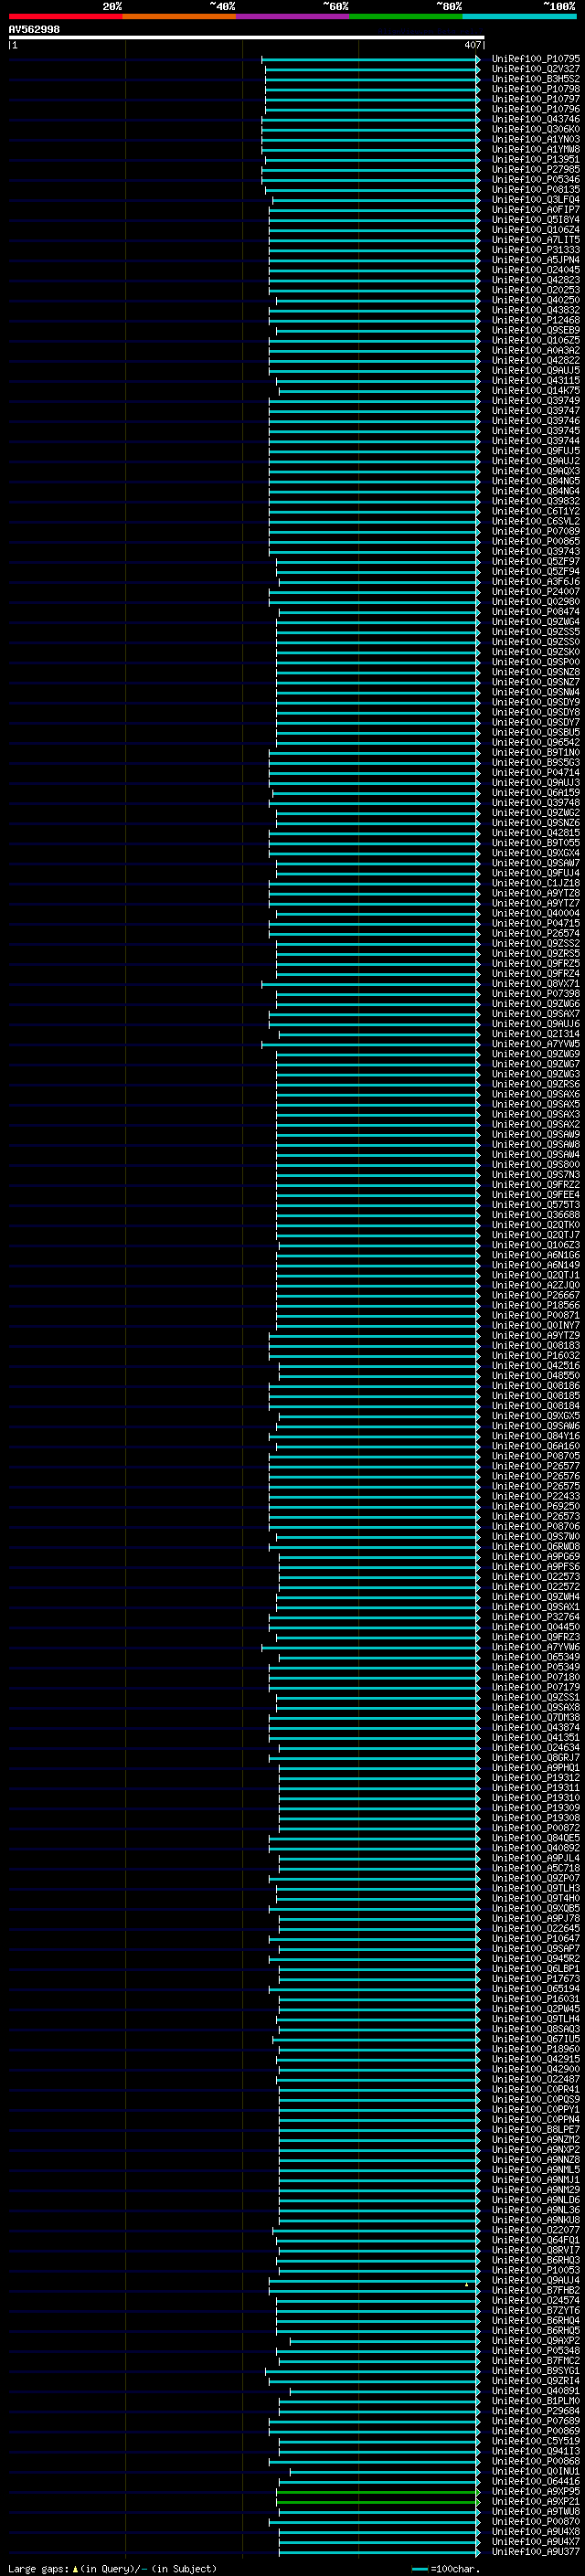585x2576 pixels.
Task: Select hit label UniRef100_Q2QTK0
Action: coord(536,1225)
